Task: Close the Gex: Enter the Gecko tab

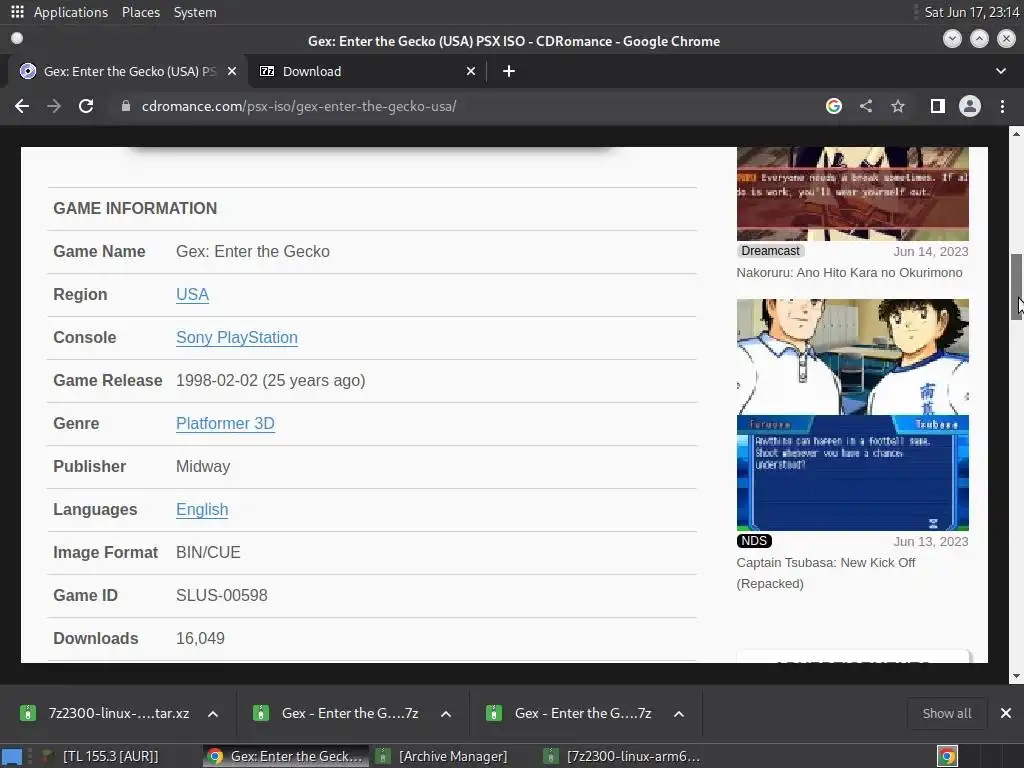Action: pyautogui.click(x=232, y=71)
